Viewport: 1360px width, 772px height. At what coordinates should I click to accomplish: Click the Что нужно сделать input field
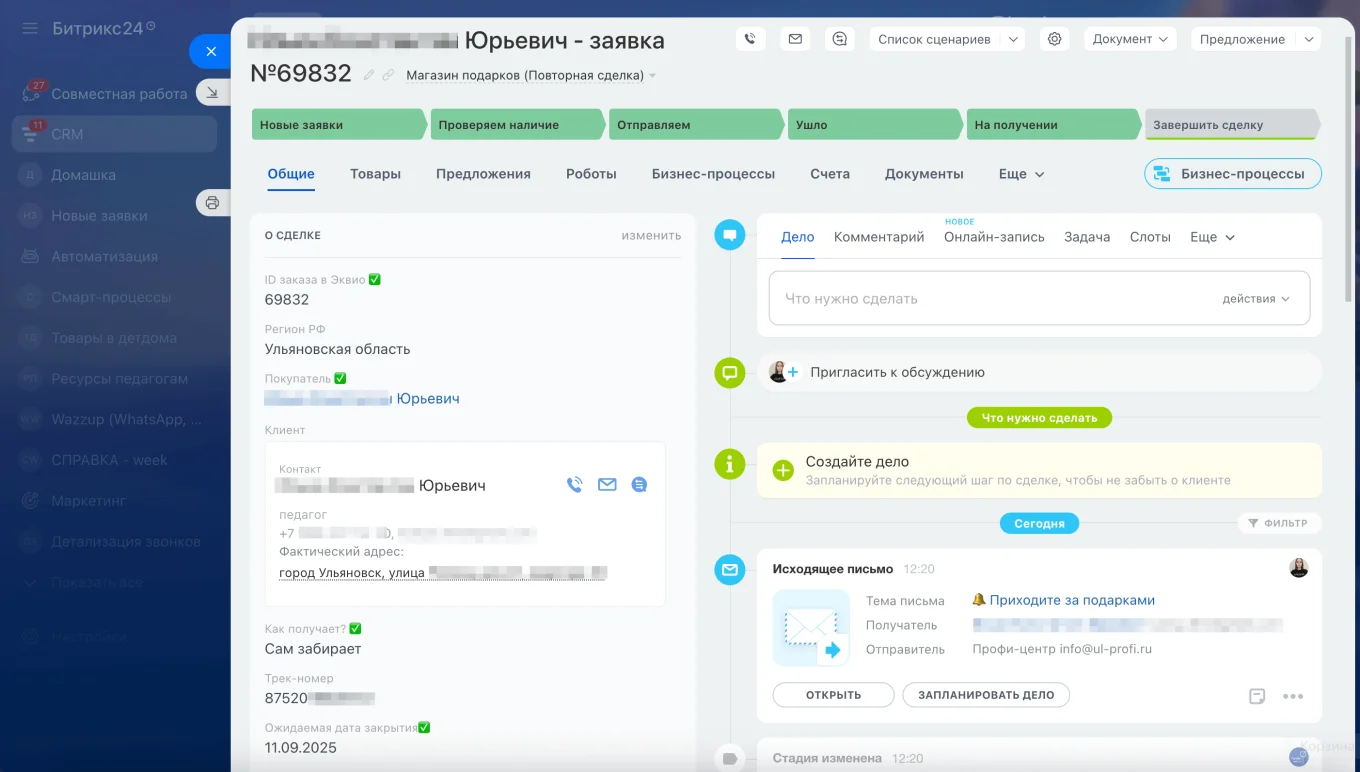coord(1039,299)
